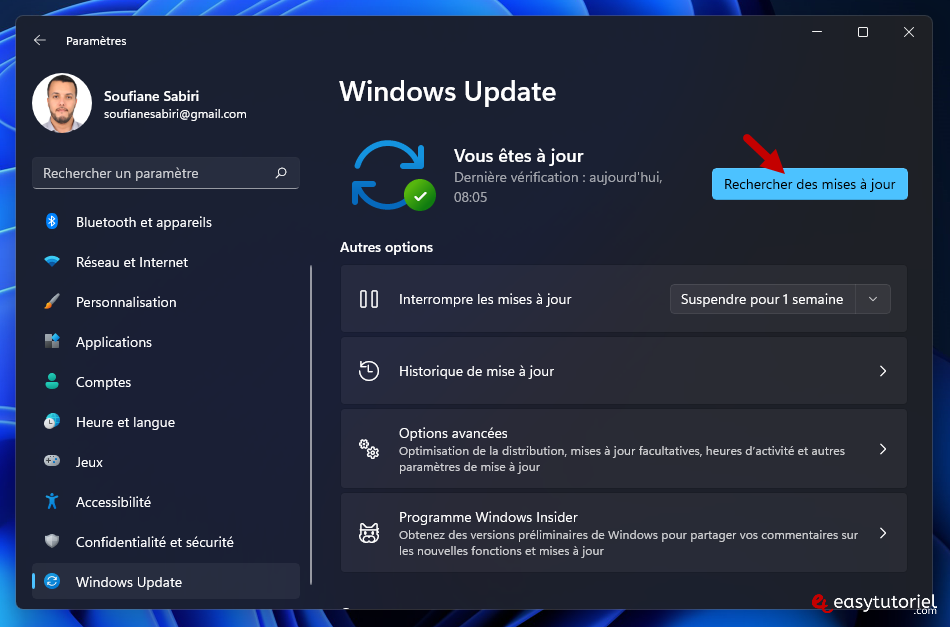Select Confidentialité et sécurité
This screenshot has width=950, height=627.
[x=165, y=542]
